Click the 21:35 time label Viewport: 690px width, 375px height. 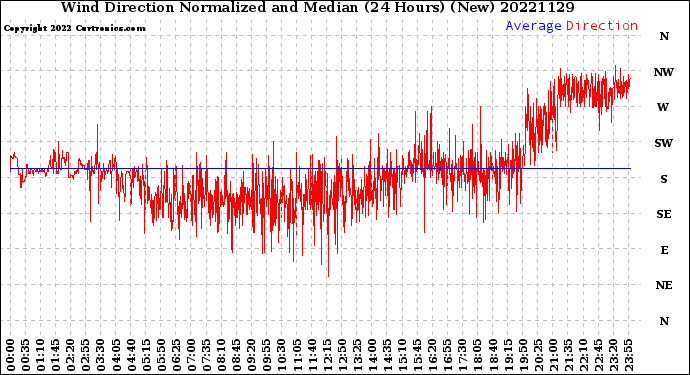point(569,355)
